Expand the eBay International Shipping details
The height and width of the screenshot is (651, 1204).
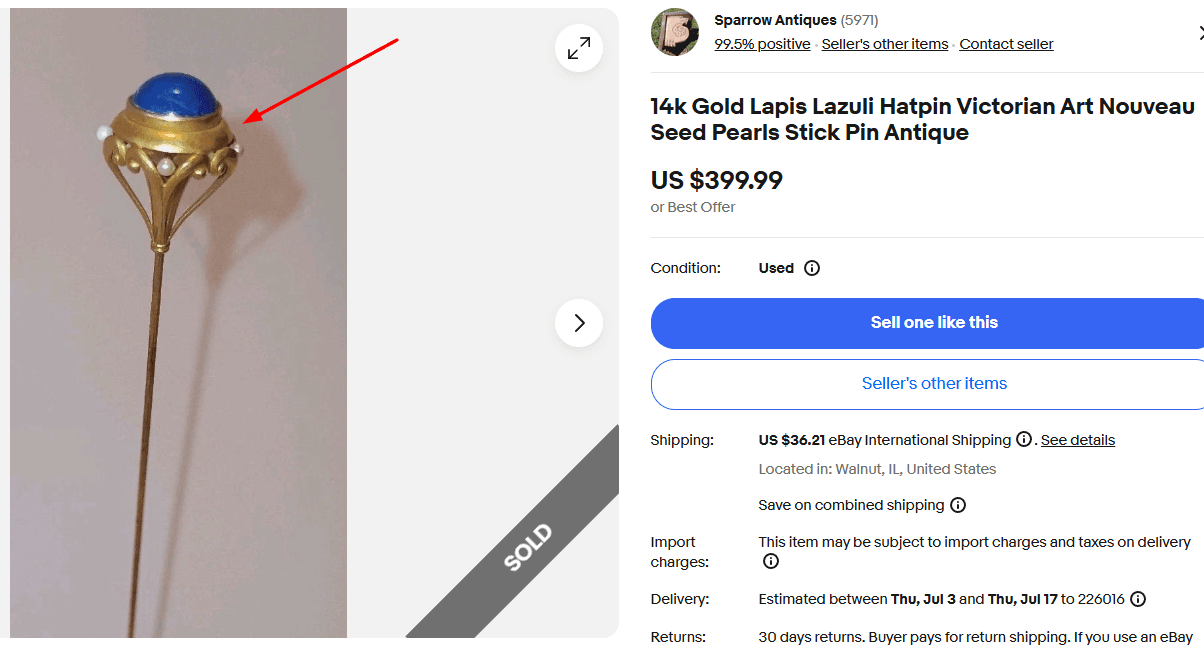pyautogui.click(x=1077, y=440)
